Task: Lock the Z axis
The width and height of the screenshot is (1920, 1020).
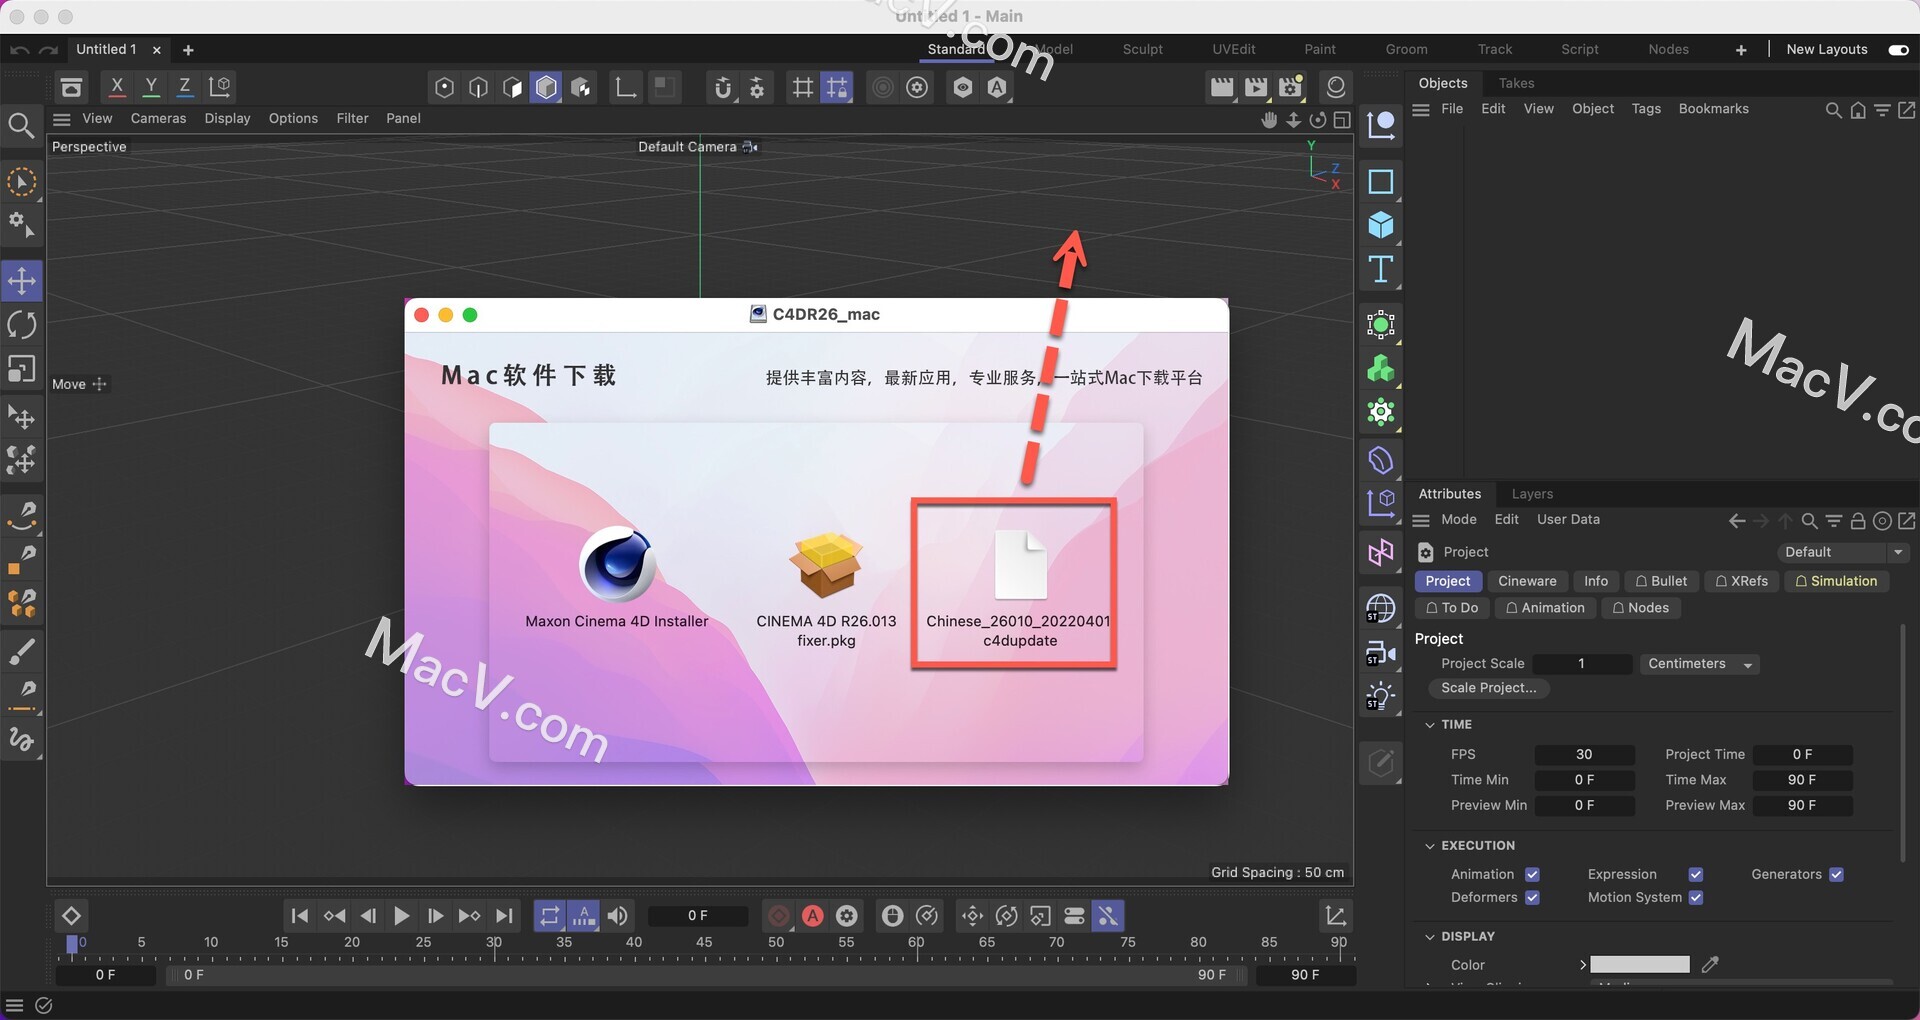Action: (x=185, y=87)
